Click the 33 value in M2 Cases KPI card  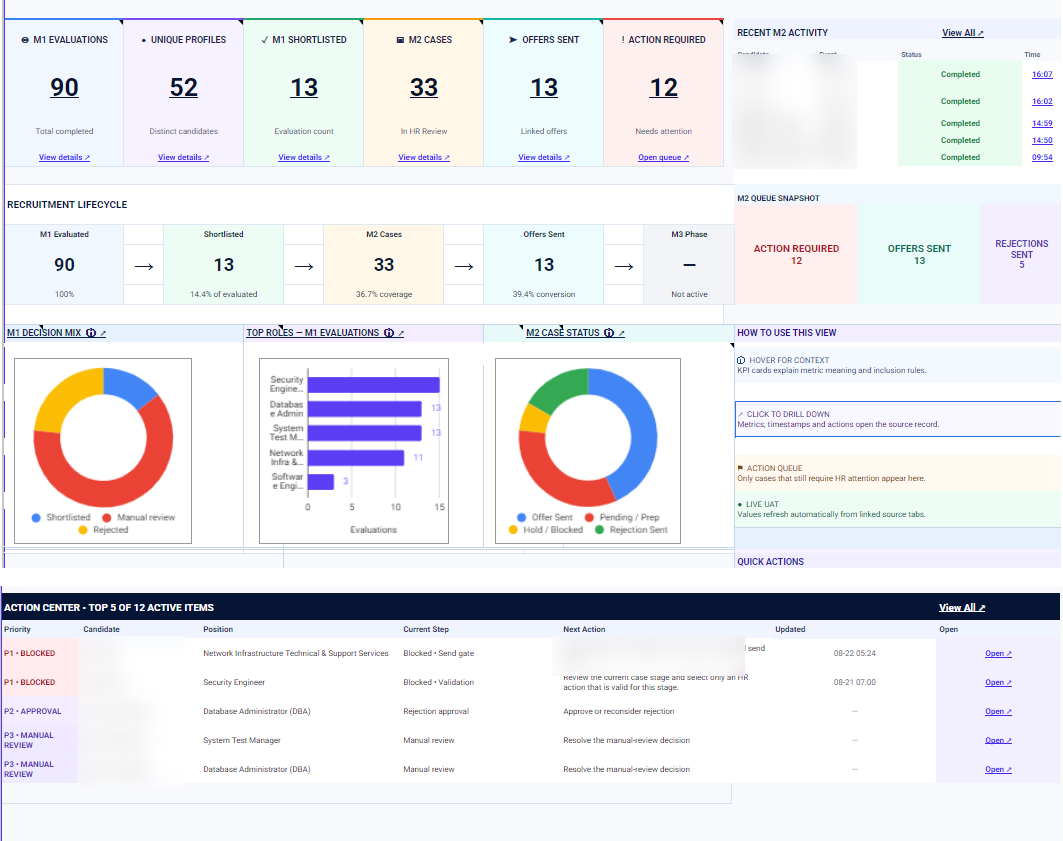pyautogui.click(x=424, y=87)
